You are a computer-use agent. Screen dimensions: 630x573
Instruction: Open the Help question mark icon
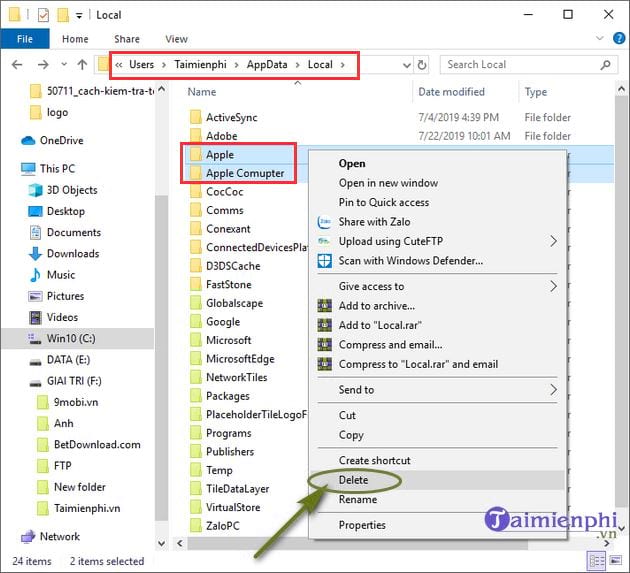[x=619, y=39]
